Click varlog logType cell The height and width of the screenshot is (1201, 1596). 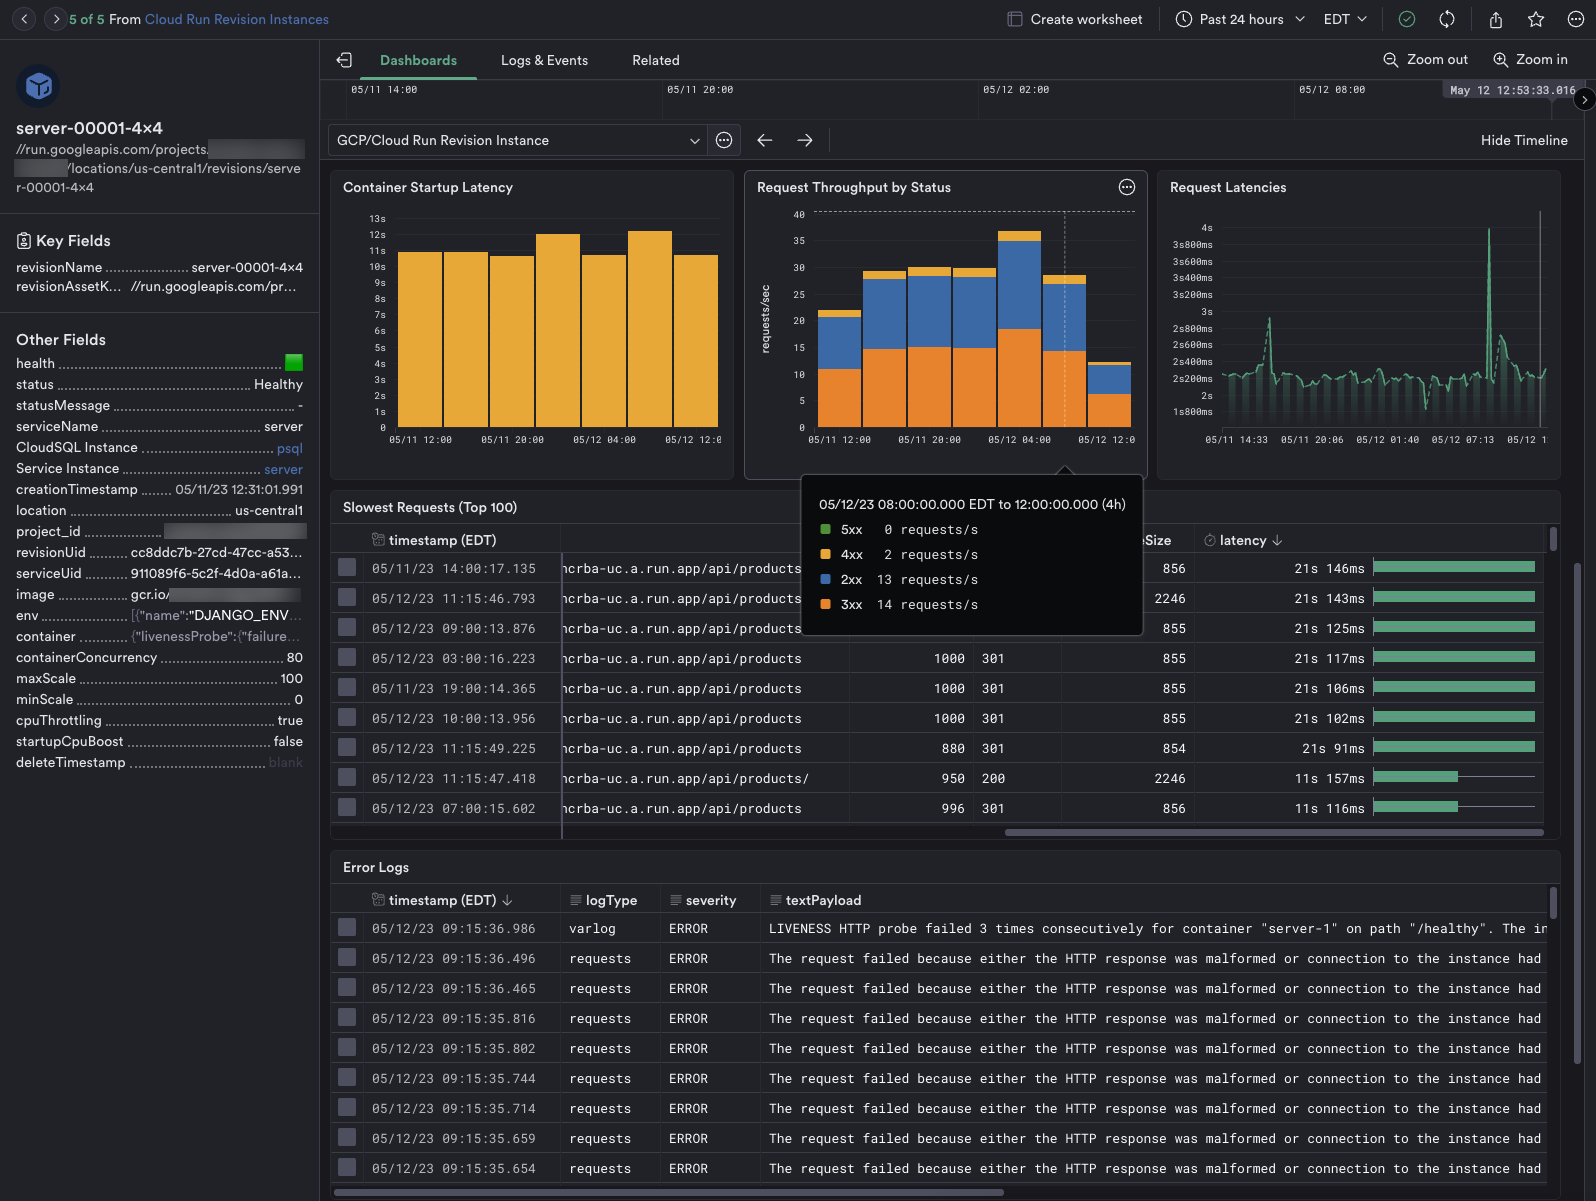(592, 928)
